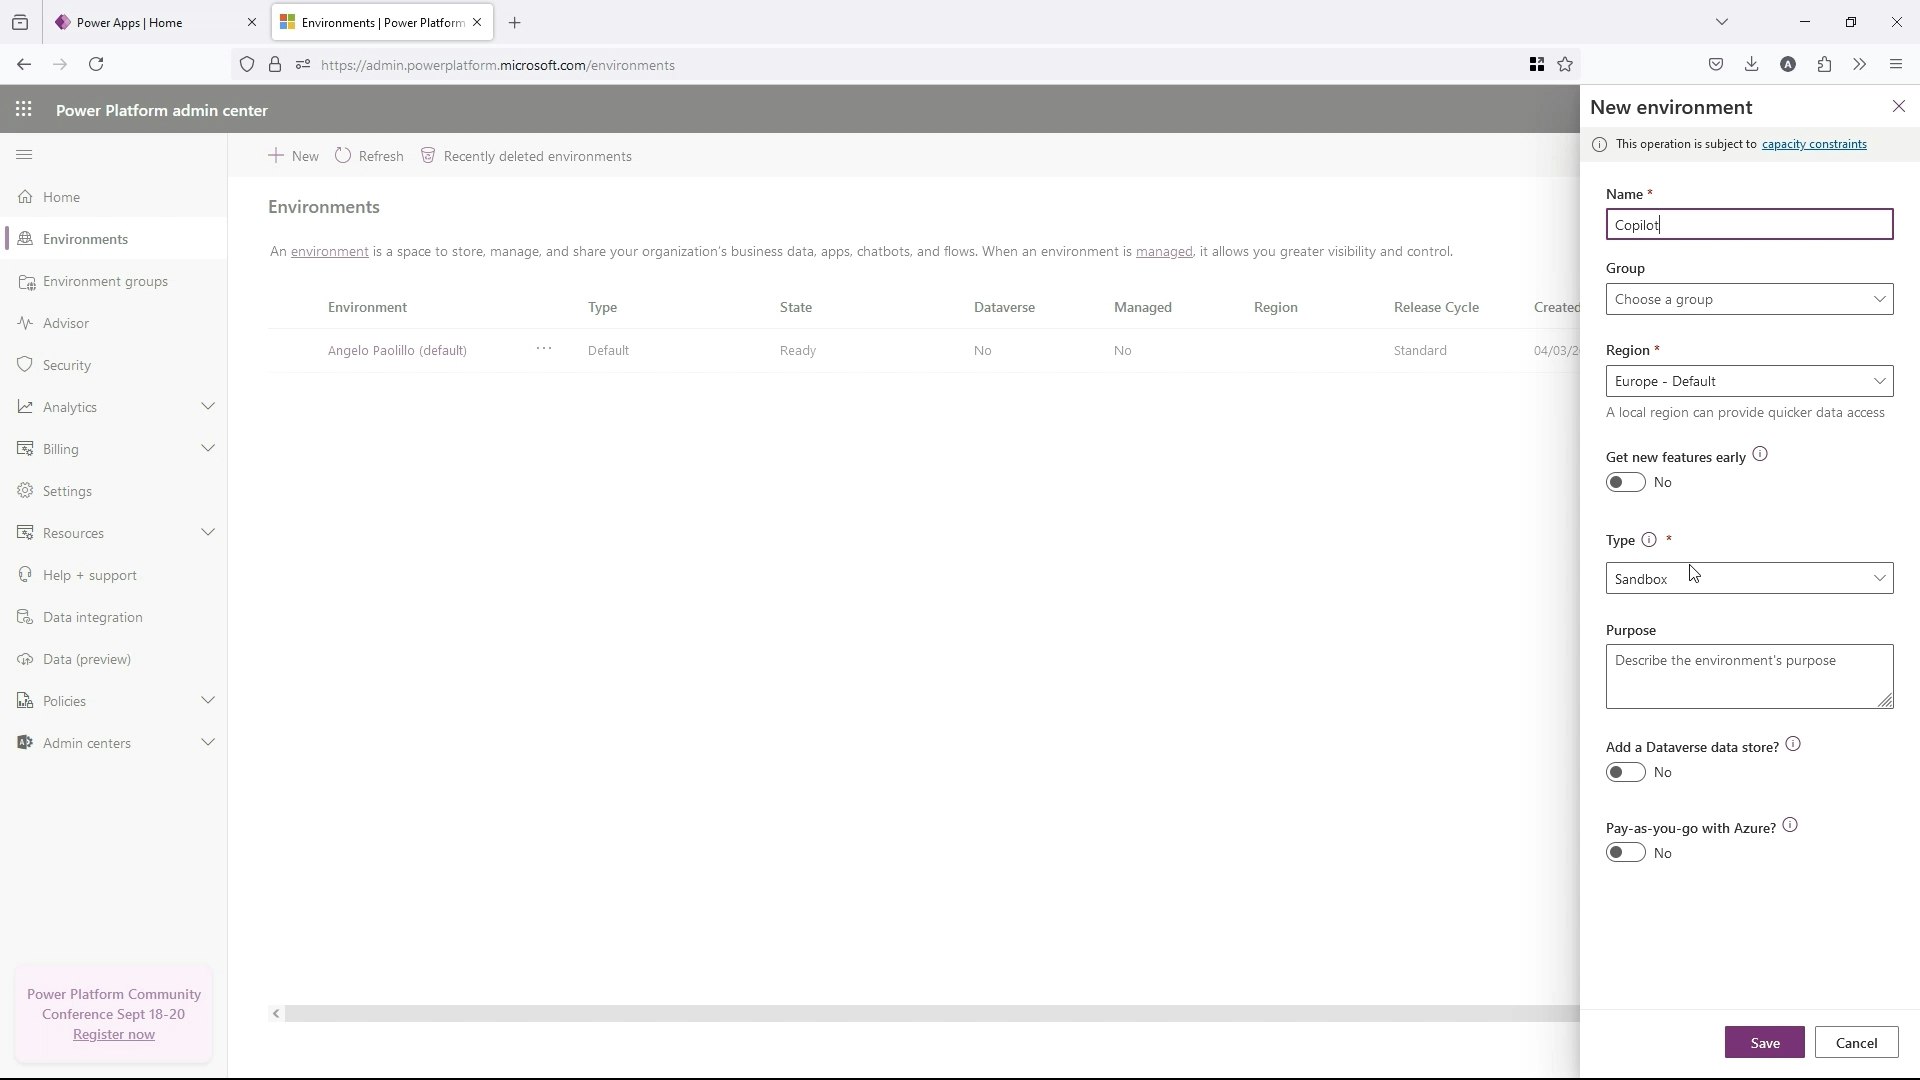Enable Pay-as-you-go with Azure toggle

pos(1625,853)
